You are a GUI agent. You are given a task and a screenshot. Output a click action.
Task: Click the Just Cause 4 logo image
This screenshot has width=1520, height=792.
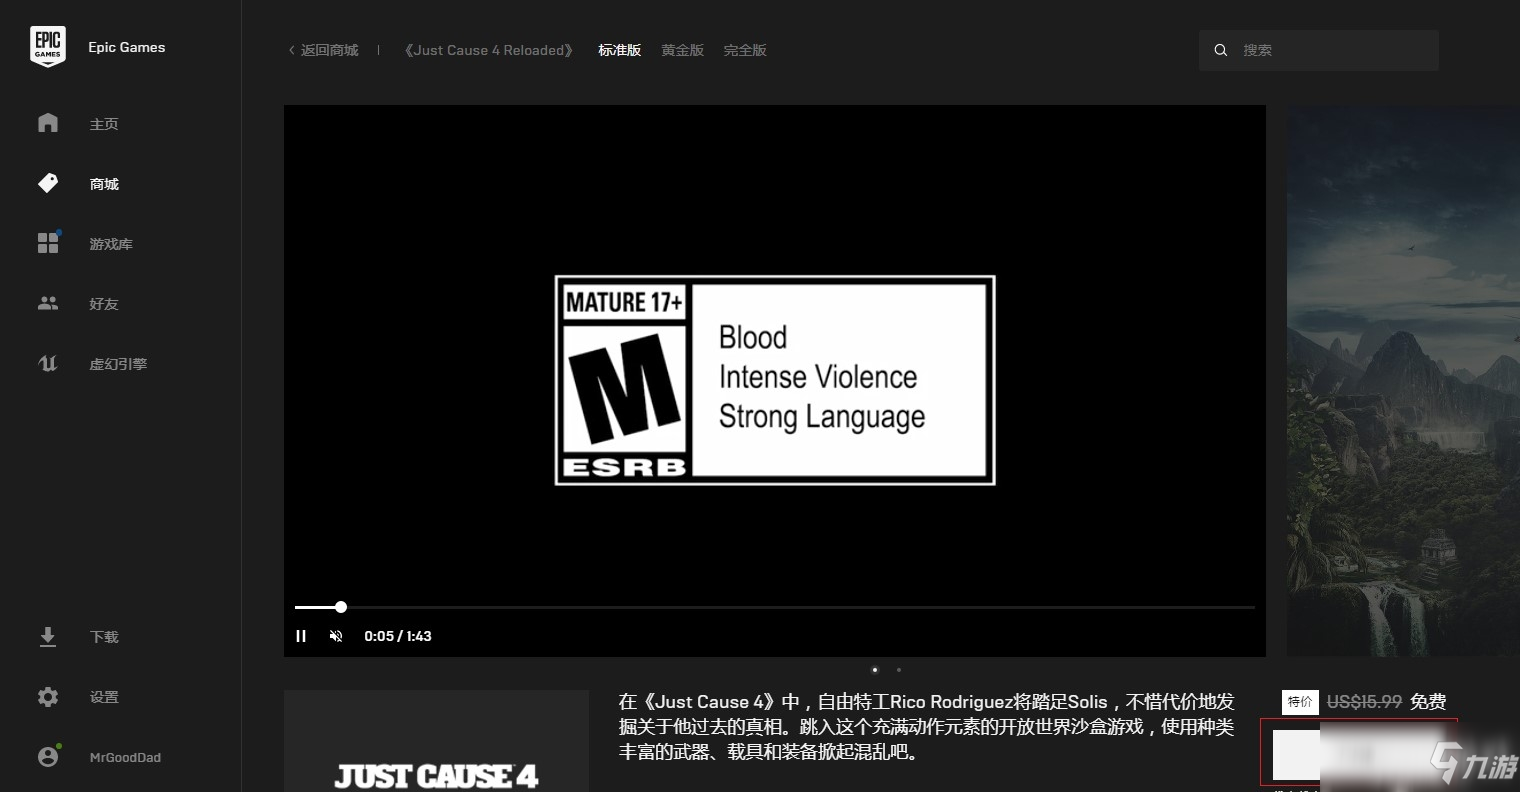(436, 741)
